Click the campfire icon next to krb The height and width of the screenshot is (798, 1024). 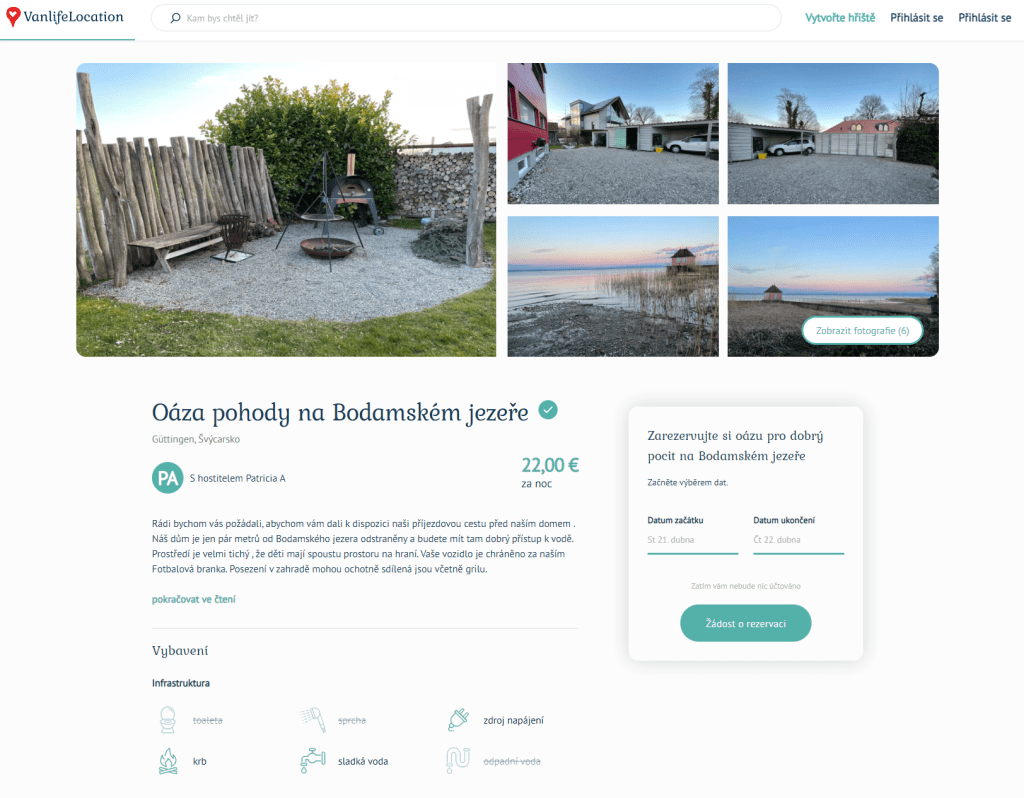click(x=168, y=761)
